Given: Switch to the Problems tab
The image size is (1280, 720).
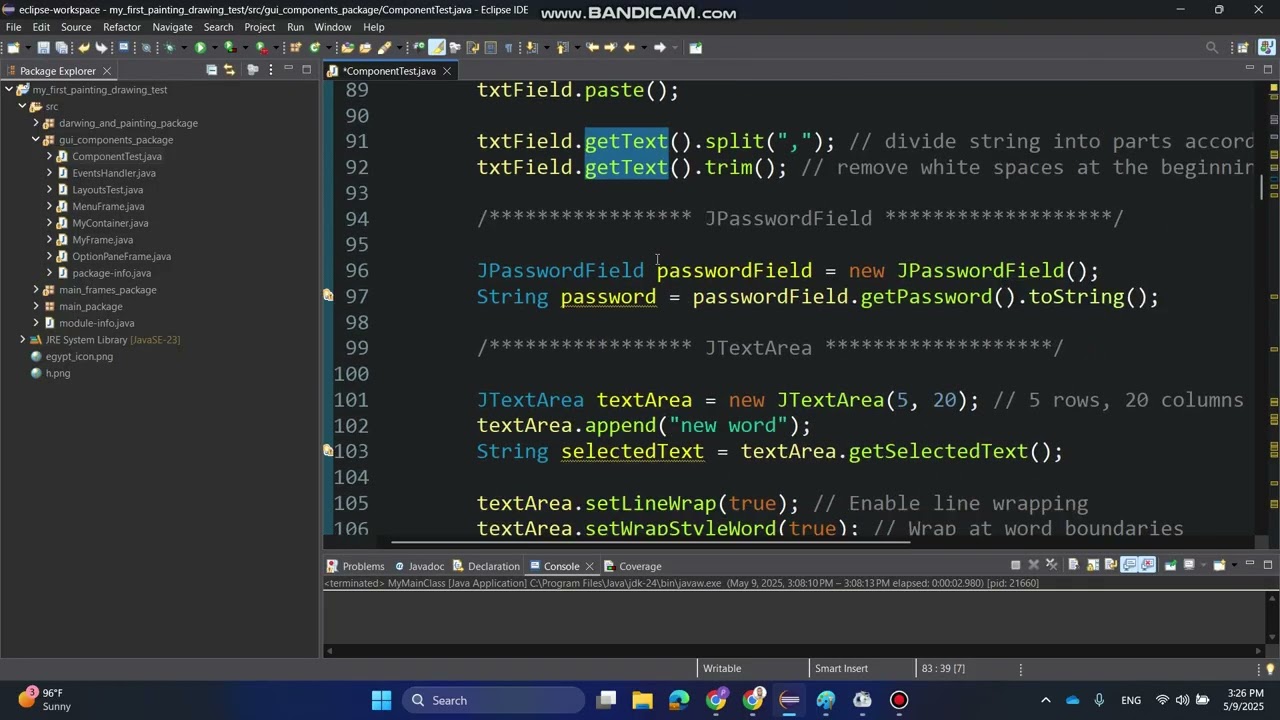Looking at the screenshot, I should coord(356,566).
